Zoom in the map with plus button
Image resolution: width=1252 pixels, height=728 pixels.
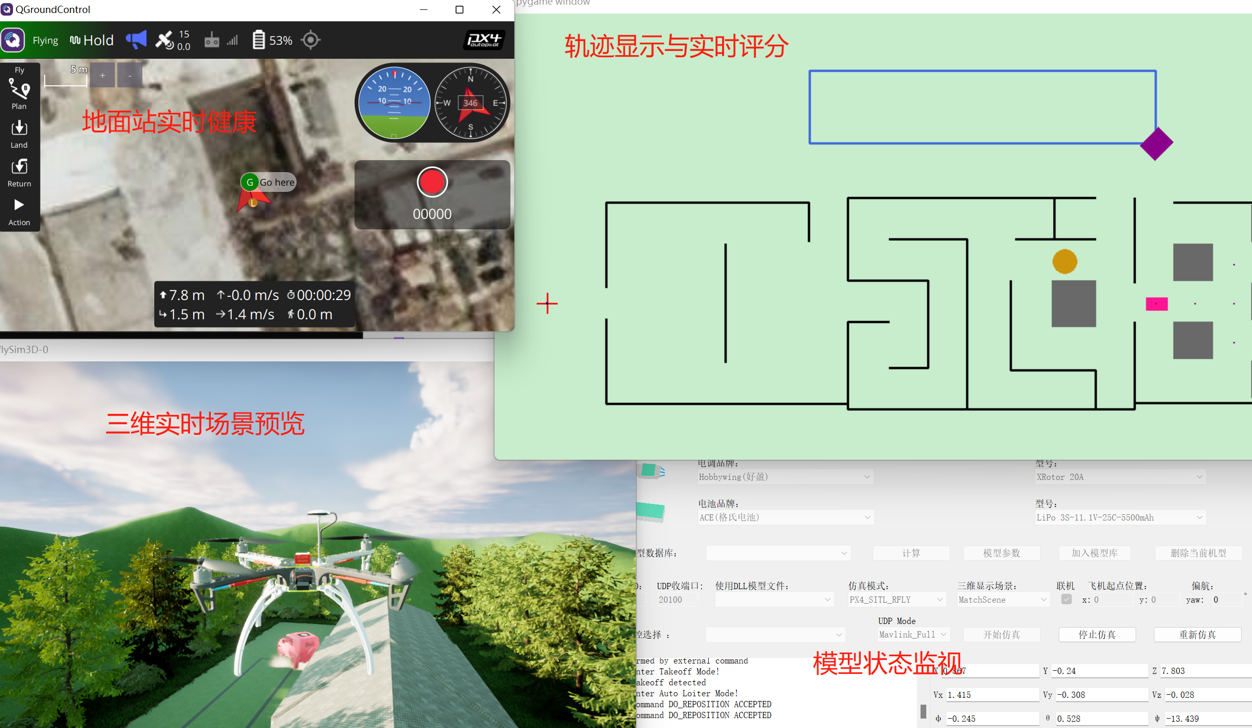click(102, 76)
